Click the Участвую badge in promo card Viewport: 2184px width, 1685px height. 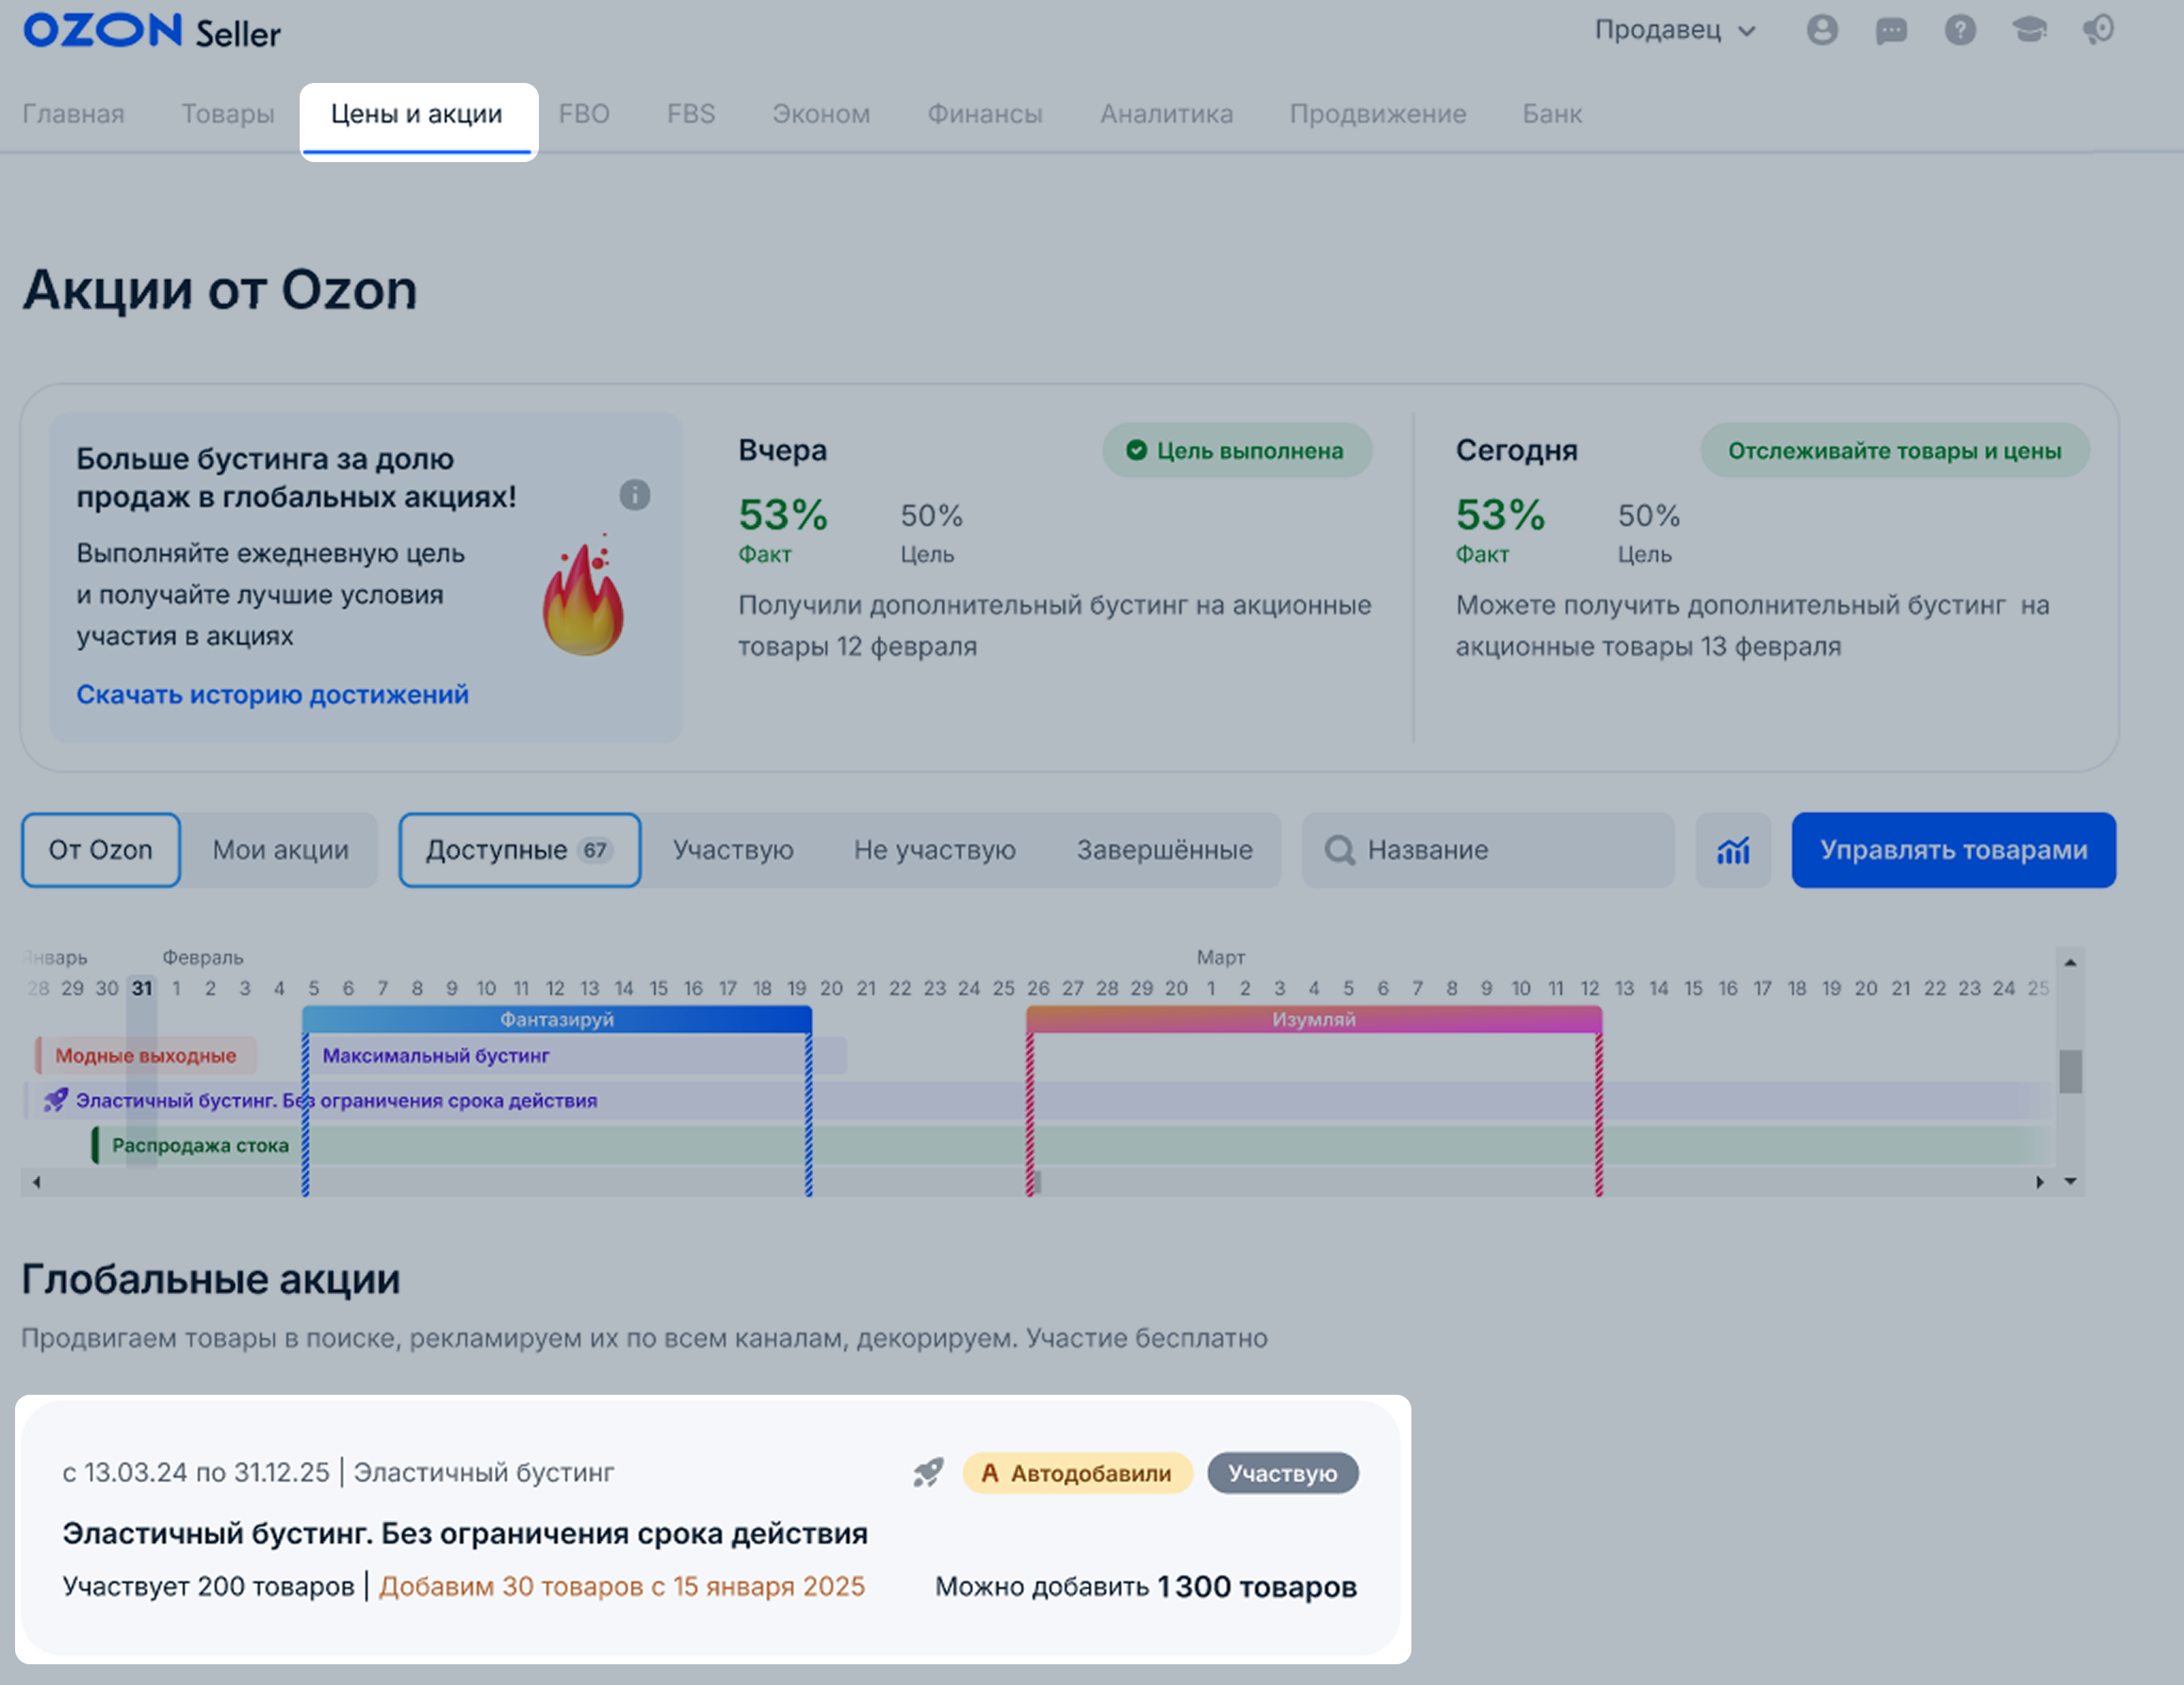(x=1283, y=1473)
